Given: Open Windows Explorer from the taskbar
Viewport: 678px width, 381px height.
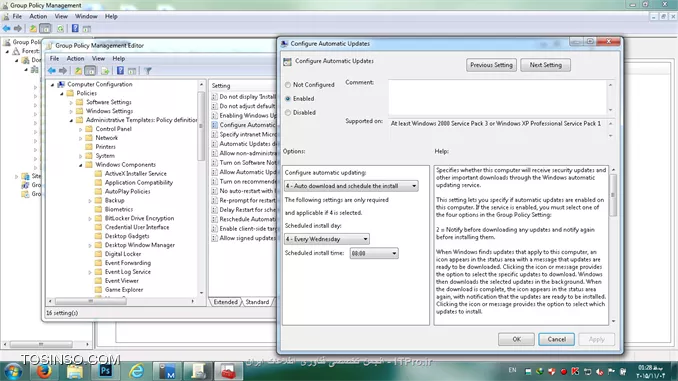Looking at the screenshot, I should point(74,371).
